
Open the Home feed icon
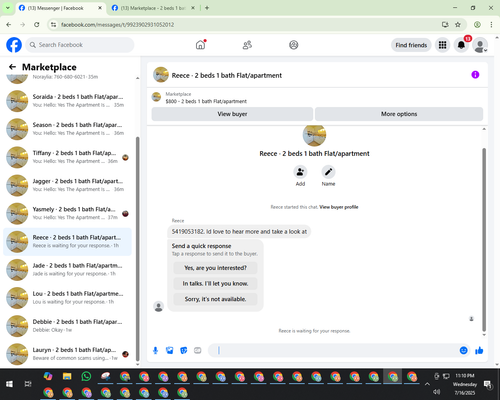[x=200, y=45]
